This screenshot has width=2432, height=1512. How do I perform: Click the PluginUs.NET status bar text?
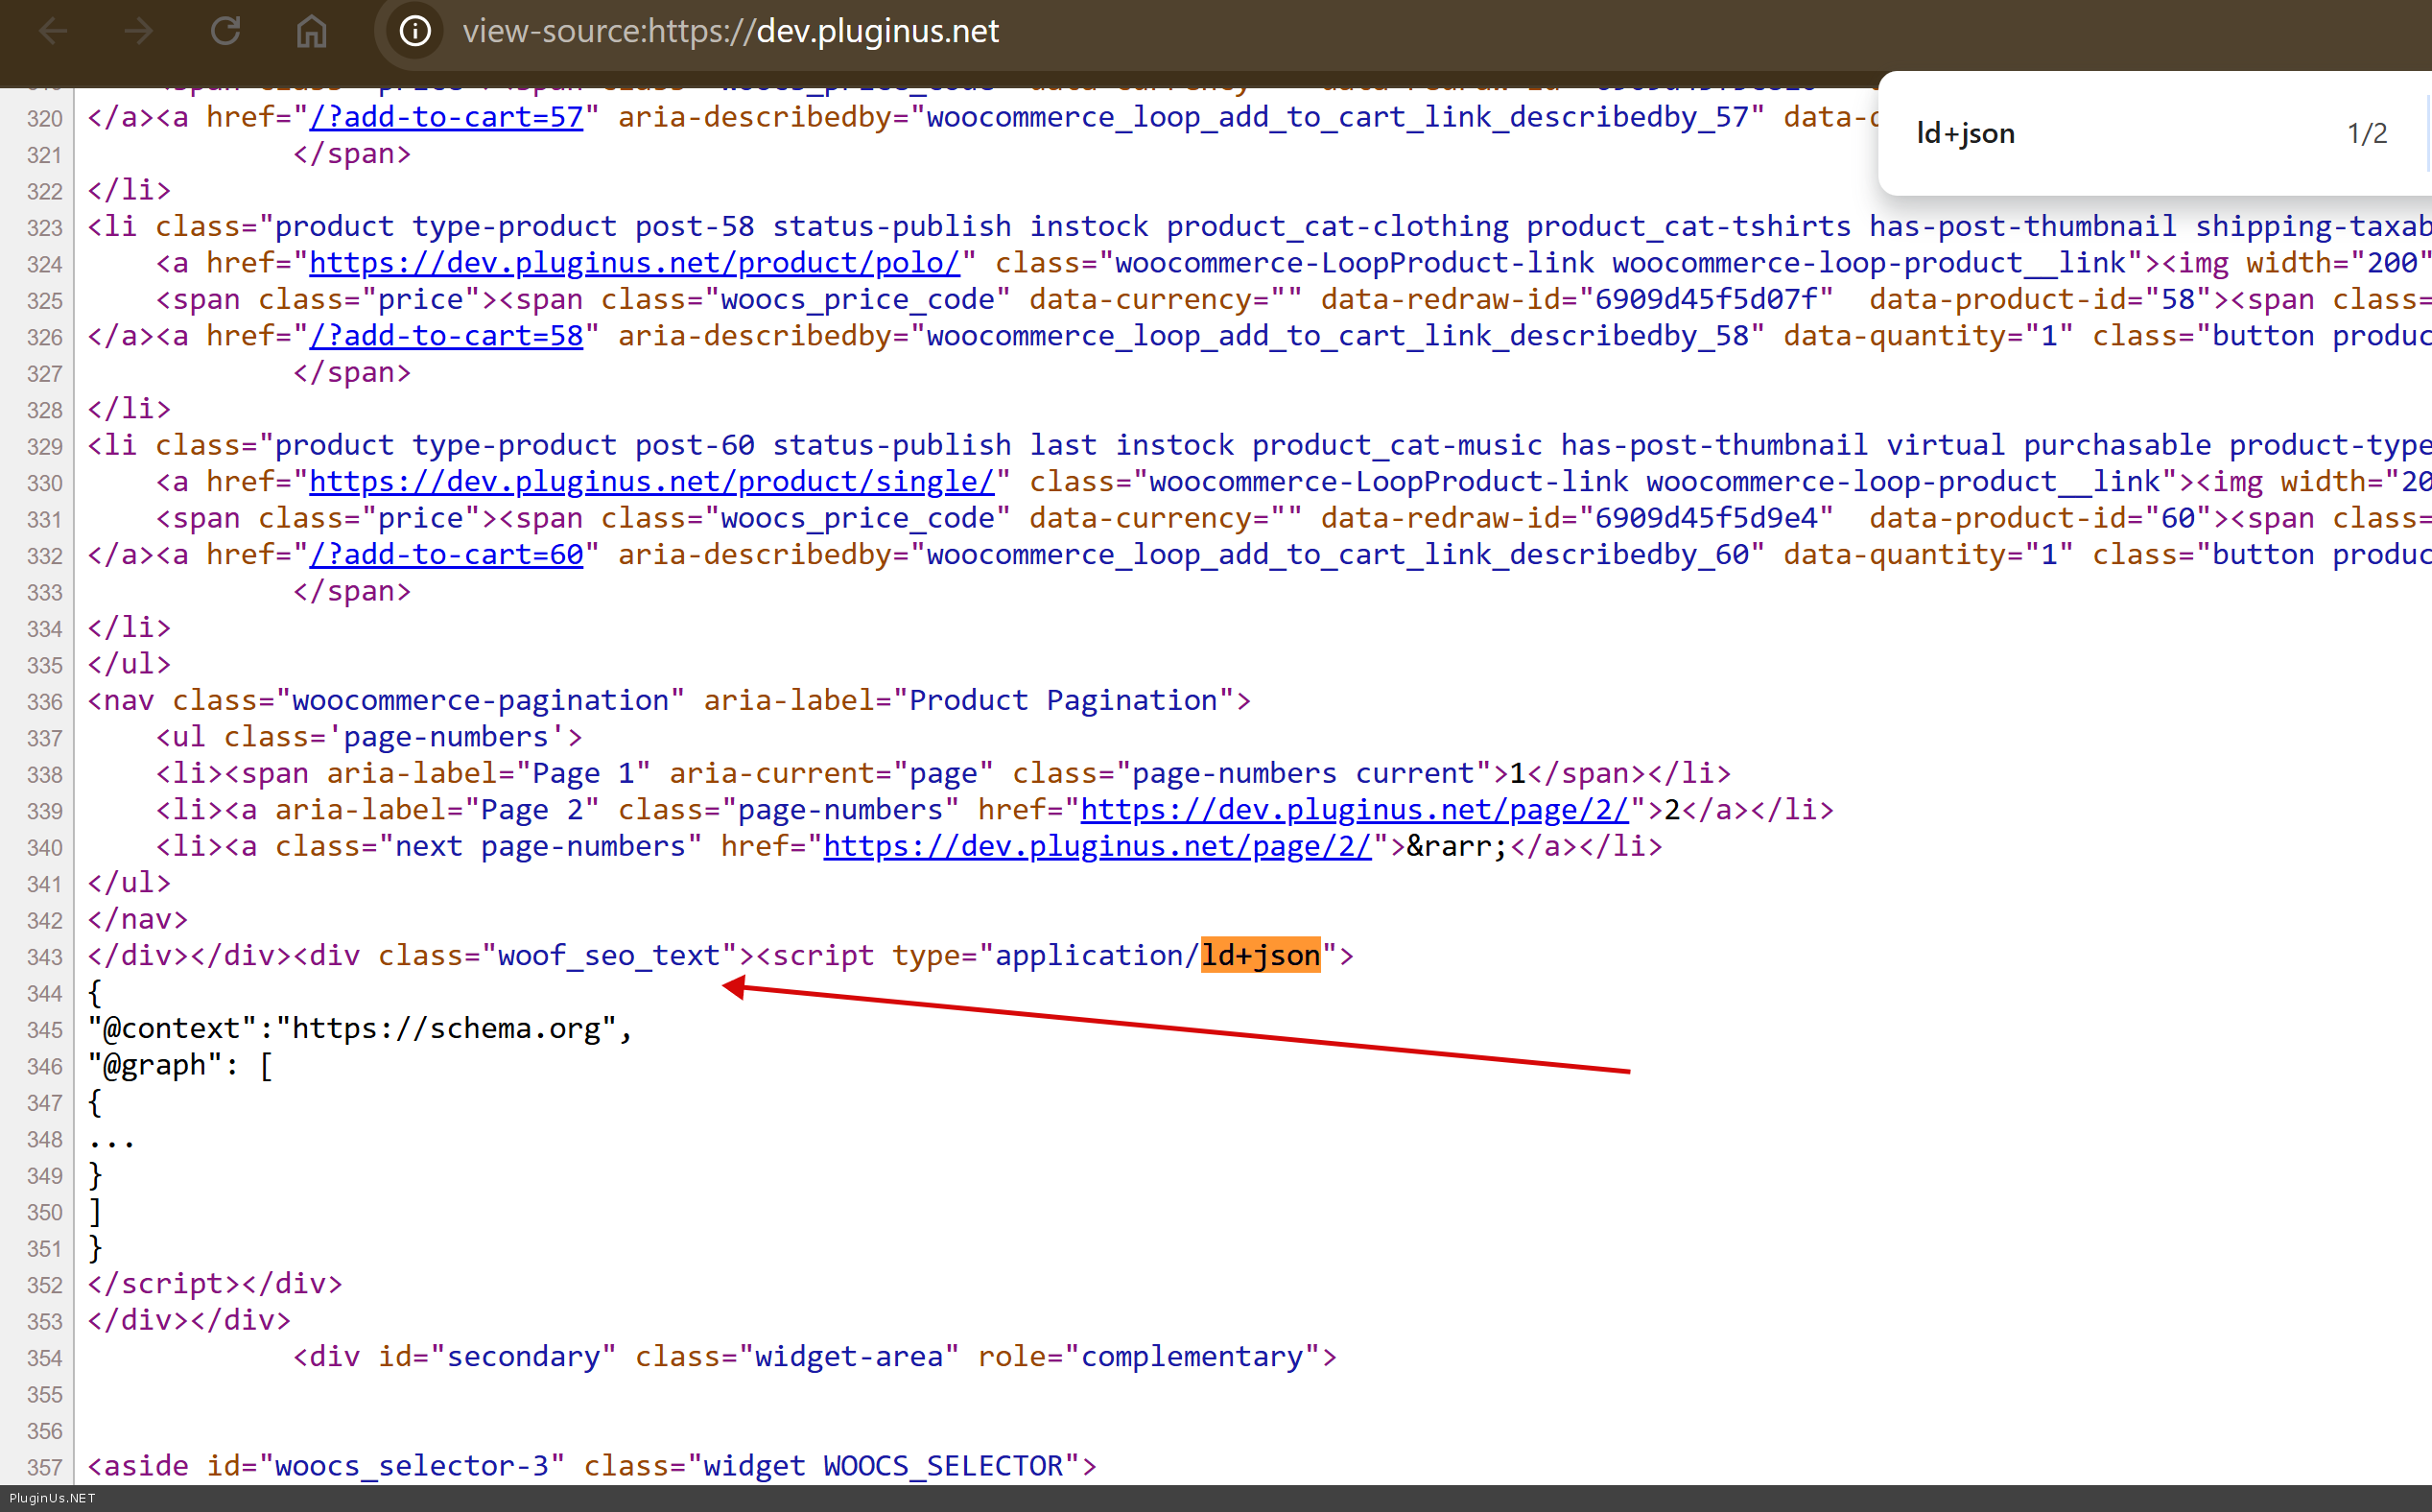point(52,1498)
